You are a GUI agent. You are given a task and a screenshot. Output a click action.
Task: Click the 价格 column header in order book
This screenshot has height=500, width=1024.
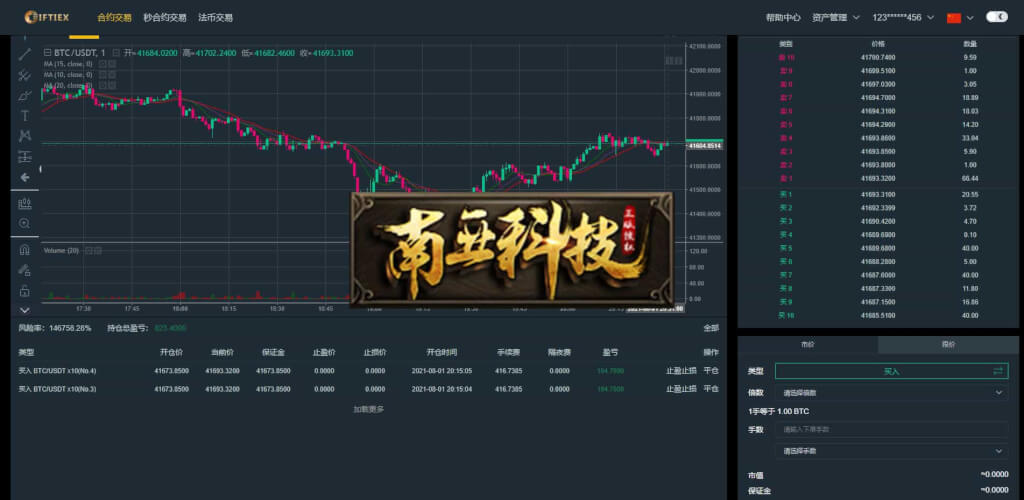pos(878,44)
